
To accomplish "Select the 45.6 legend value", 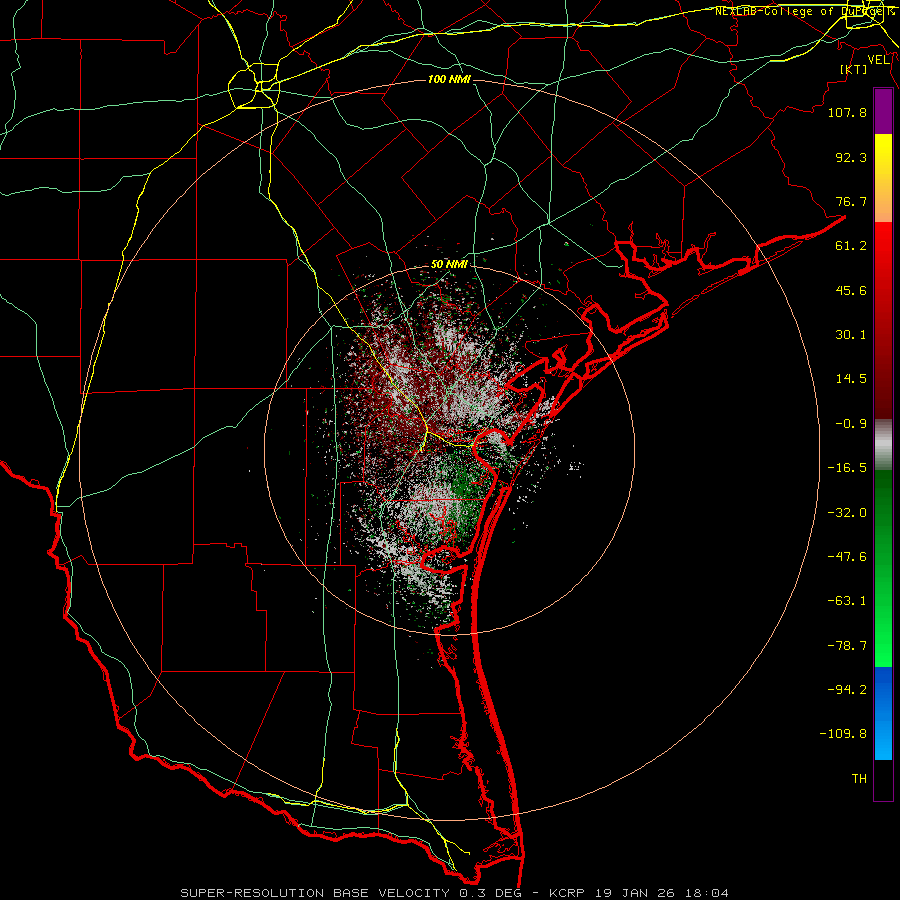I will coord(851,290).
